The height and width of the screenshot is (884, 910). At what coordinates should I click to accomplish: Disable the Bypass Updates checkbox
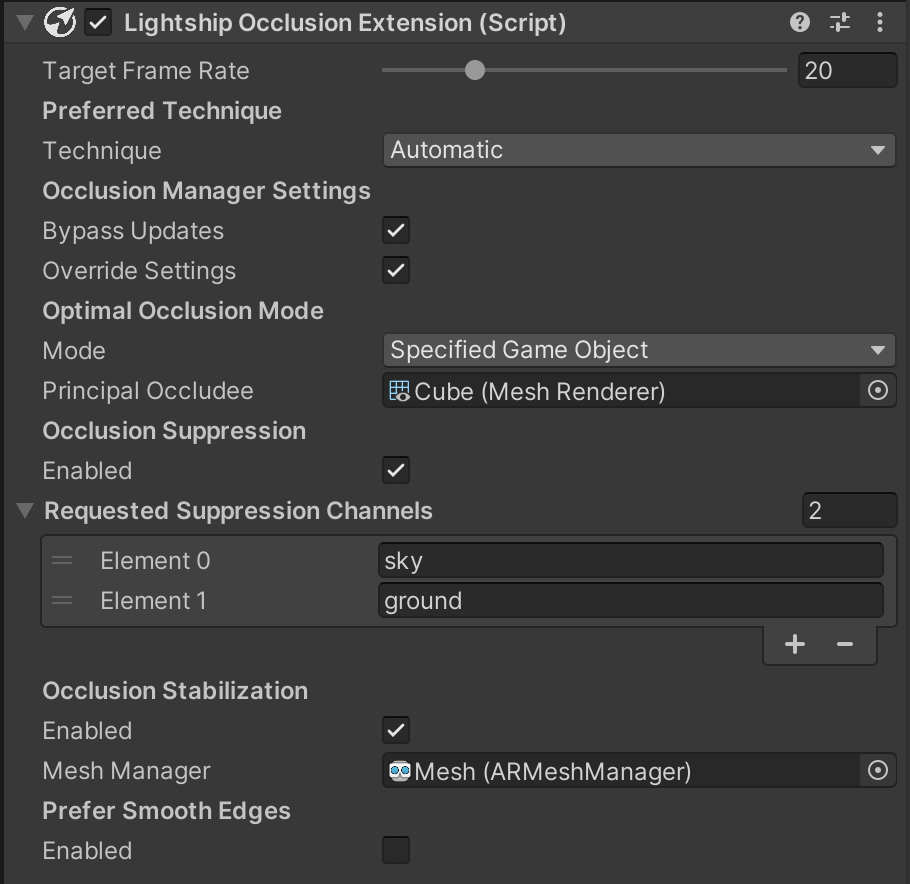395,230
